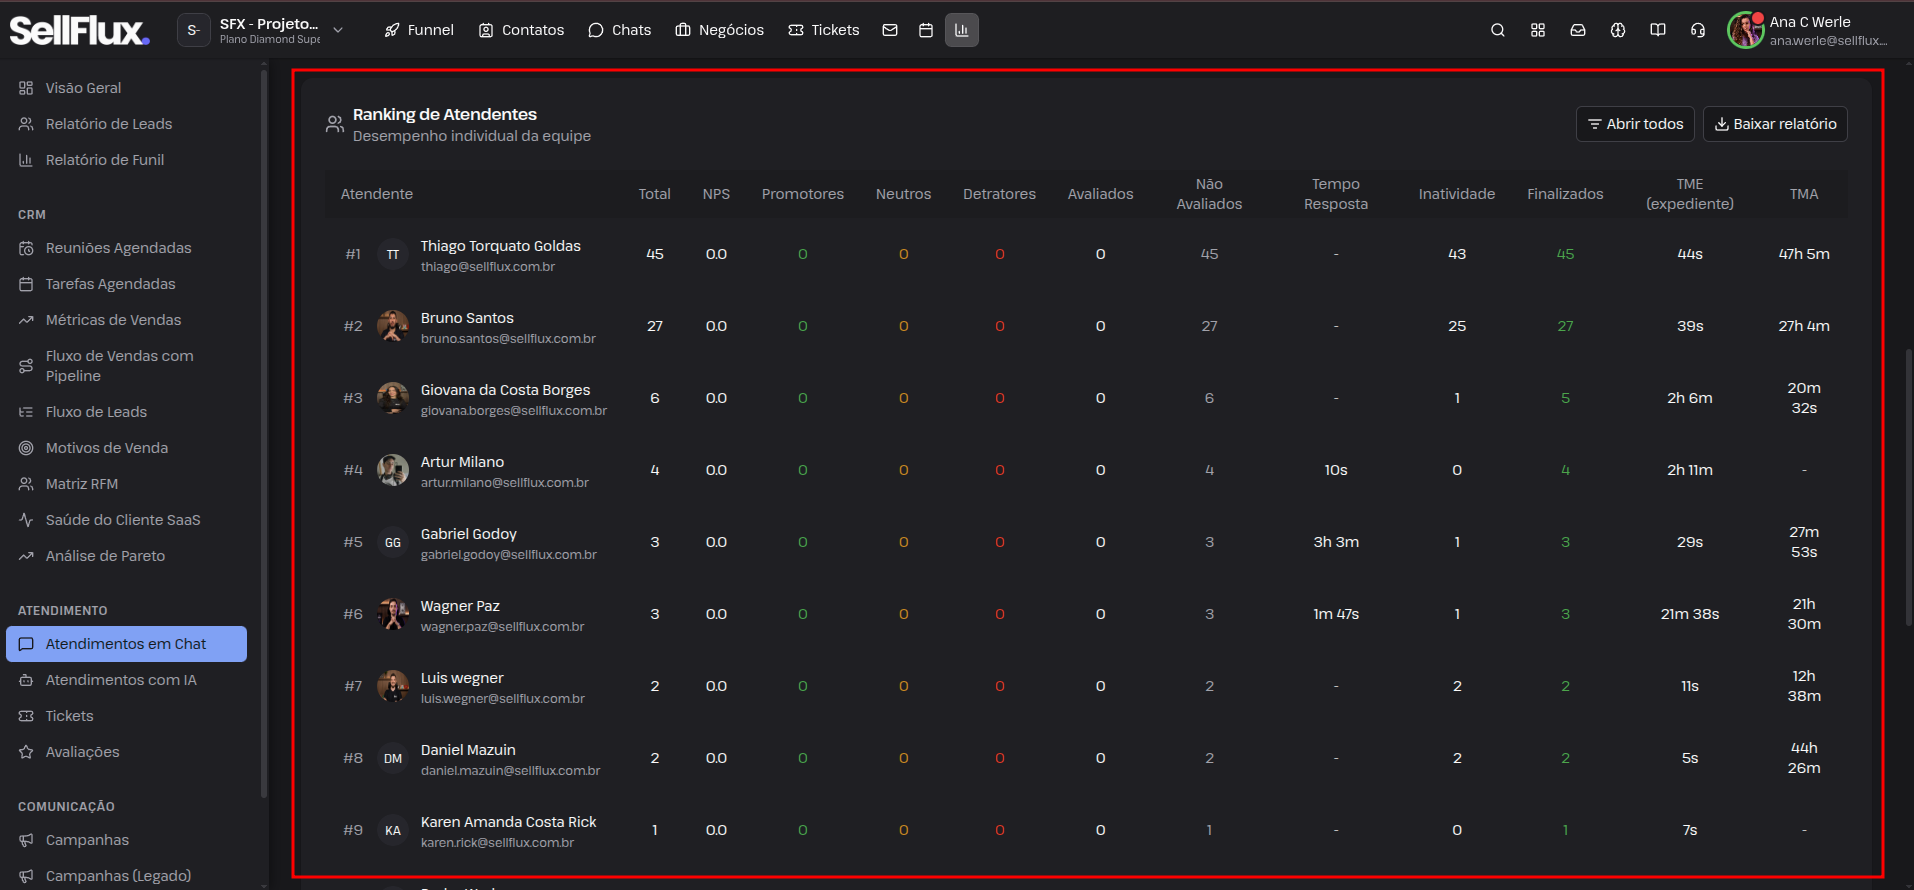
Task: Open the book documentation icon
Action: pos(1658,30)
